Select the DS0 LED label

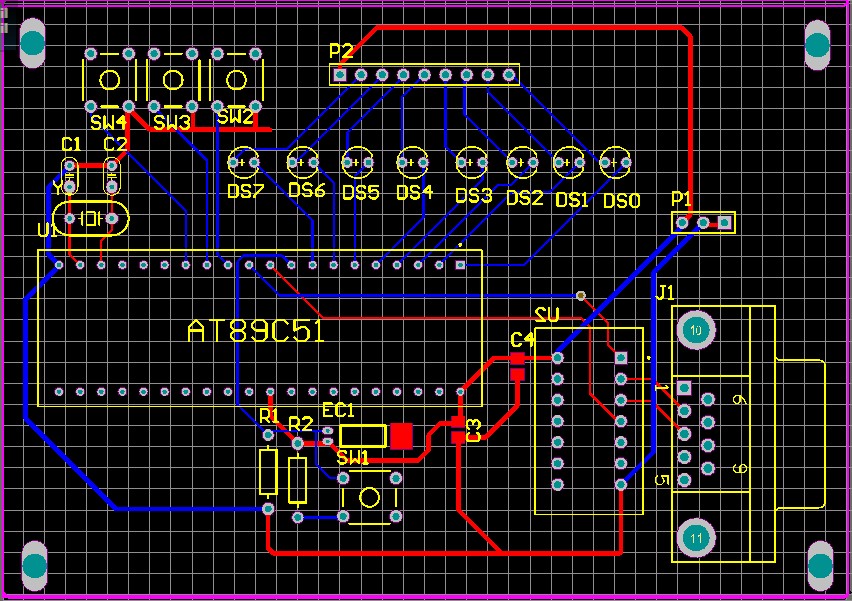622,201
